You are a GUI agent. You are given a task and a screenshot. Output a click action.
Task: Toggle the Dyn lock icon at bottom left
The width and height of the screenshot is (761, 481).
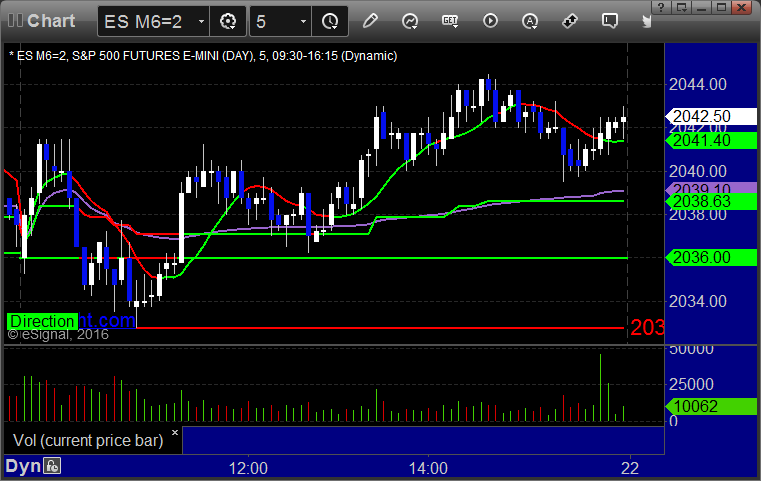pyautogui.click(x=52, y=466)
